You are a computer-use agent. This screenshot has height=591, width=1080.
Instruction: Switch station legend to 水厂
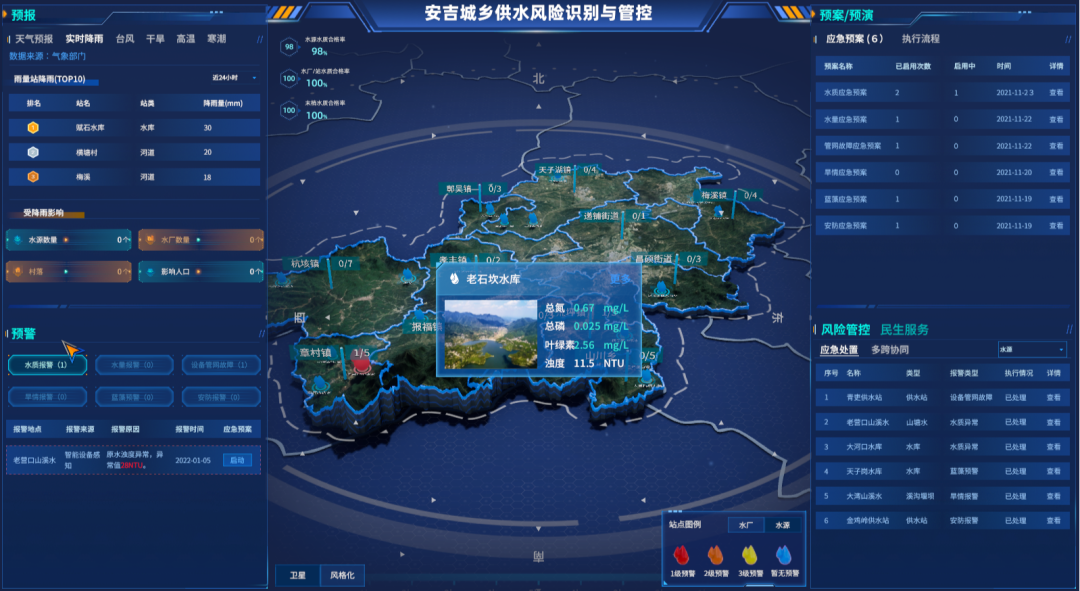point(746,524)
